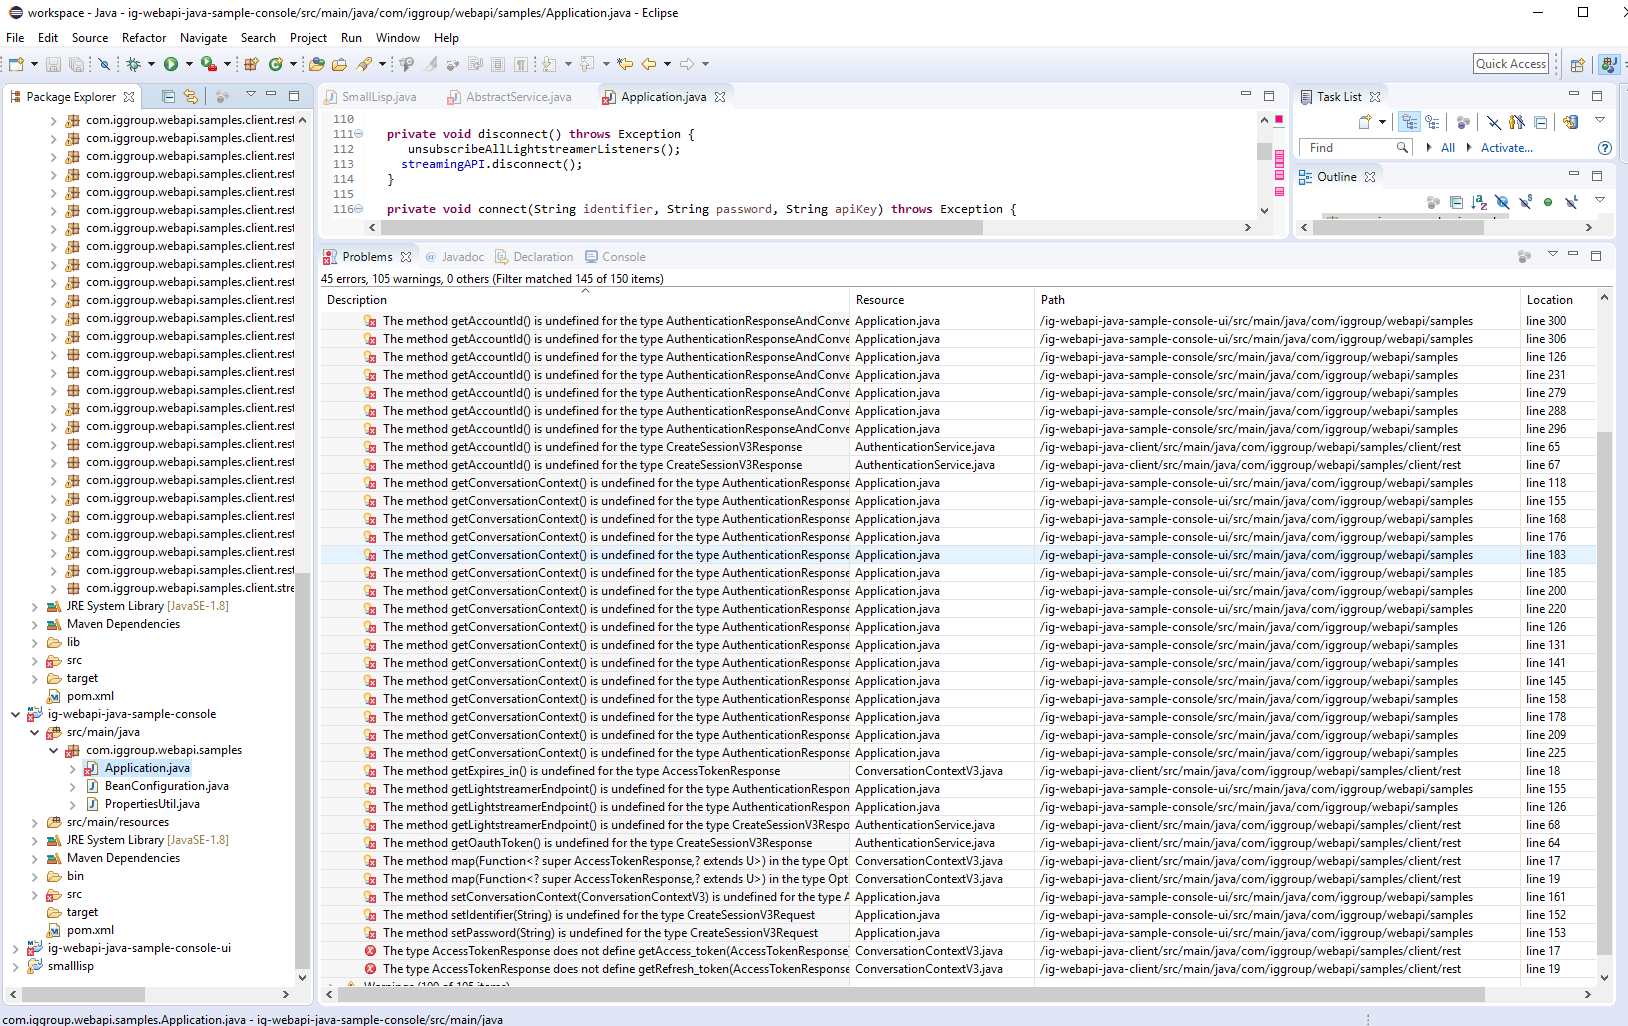1628x1026 pixels.
Task: Click the green Run button icon
Action: (x=171, y=64)
